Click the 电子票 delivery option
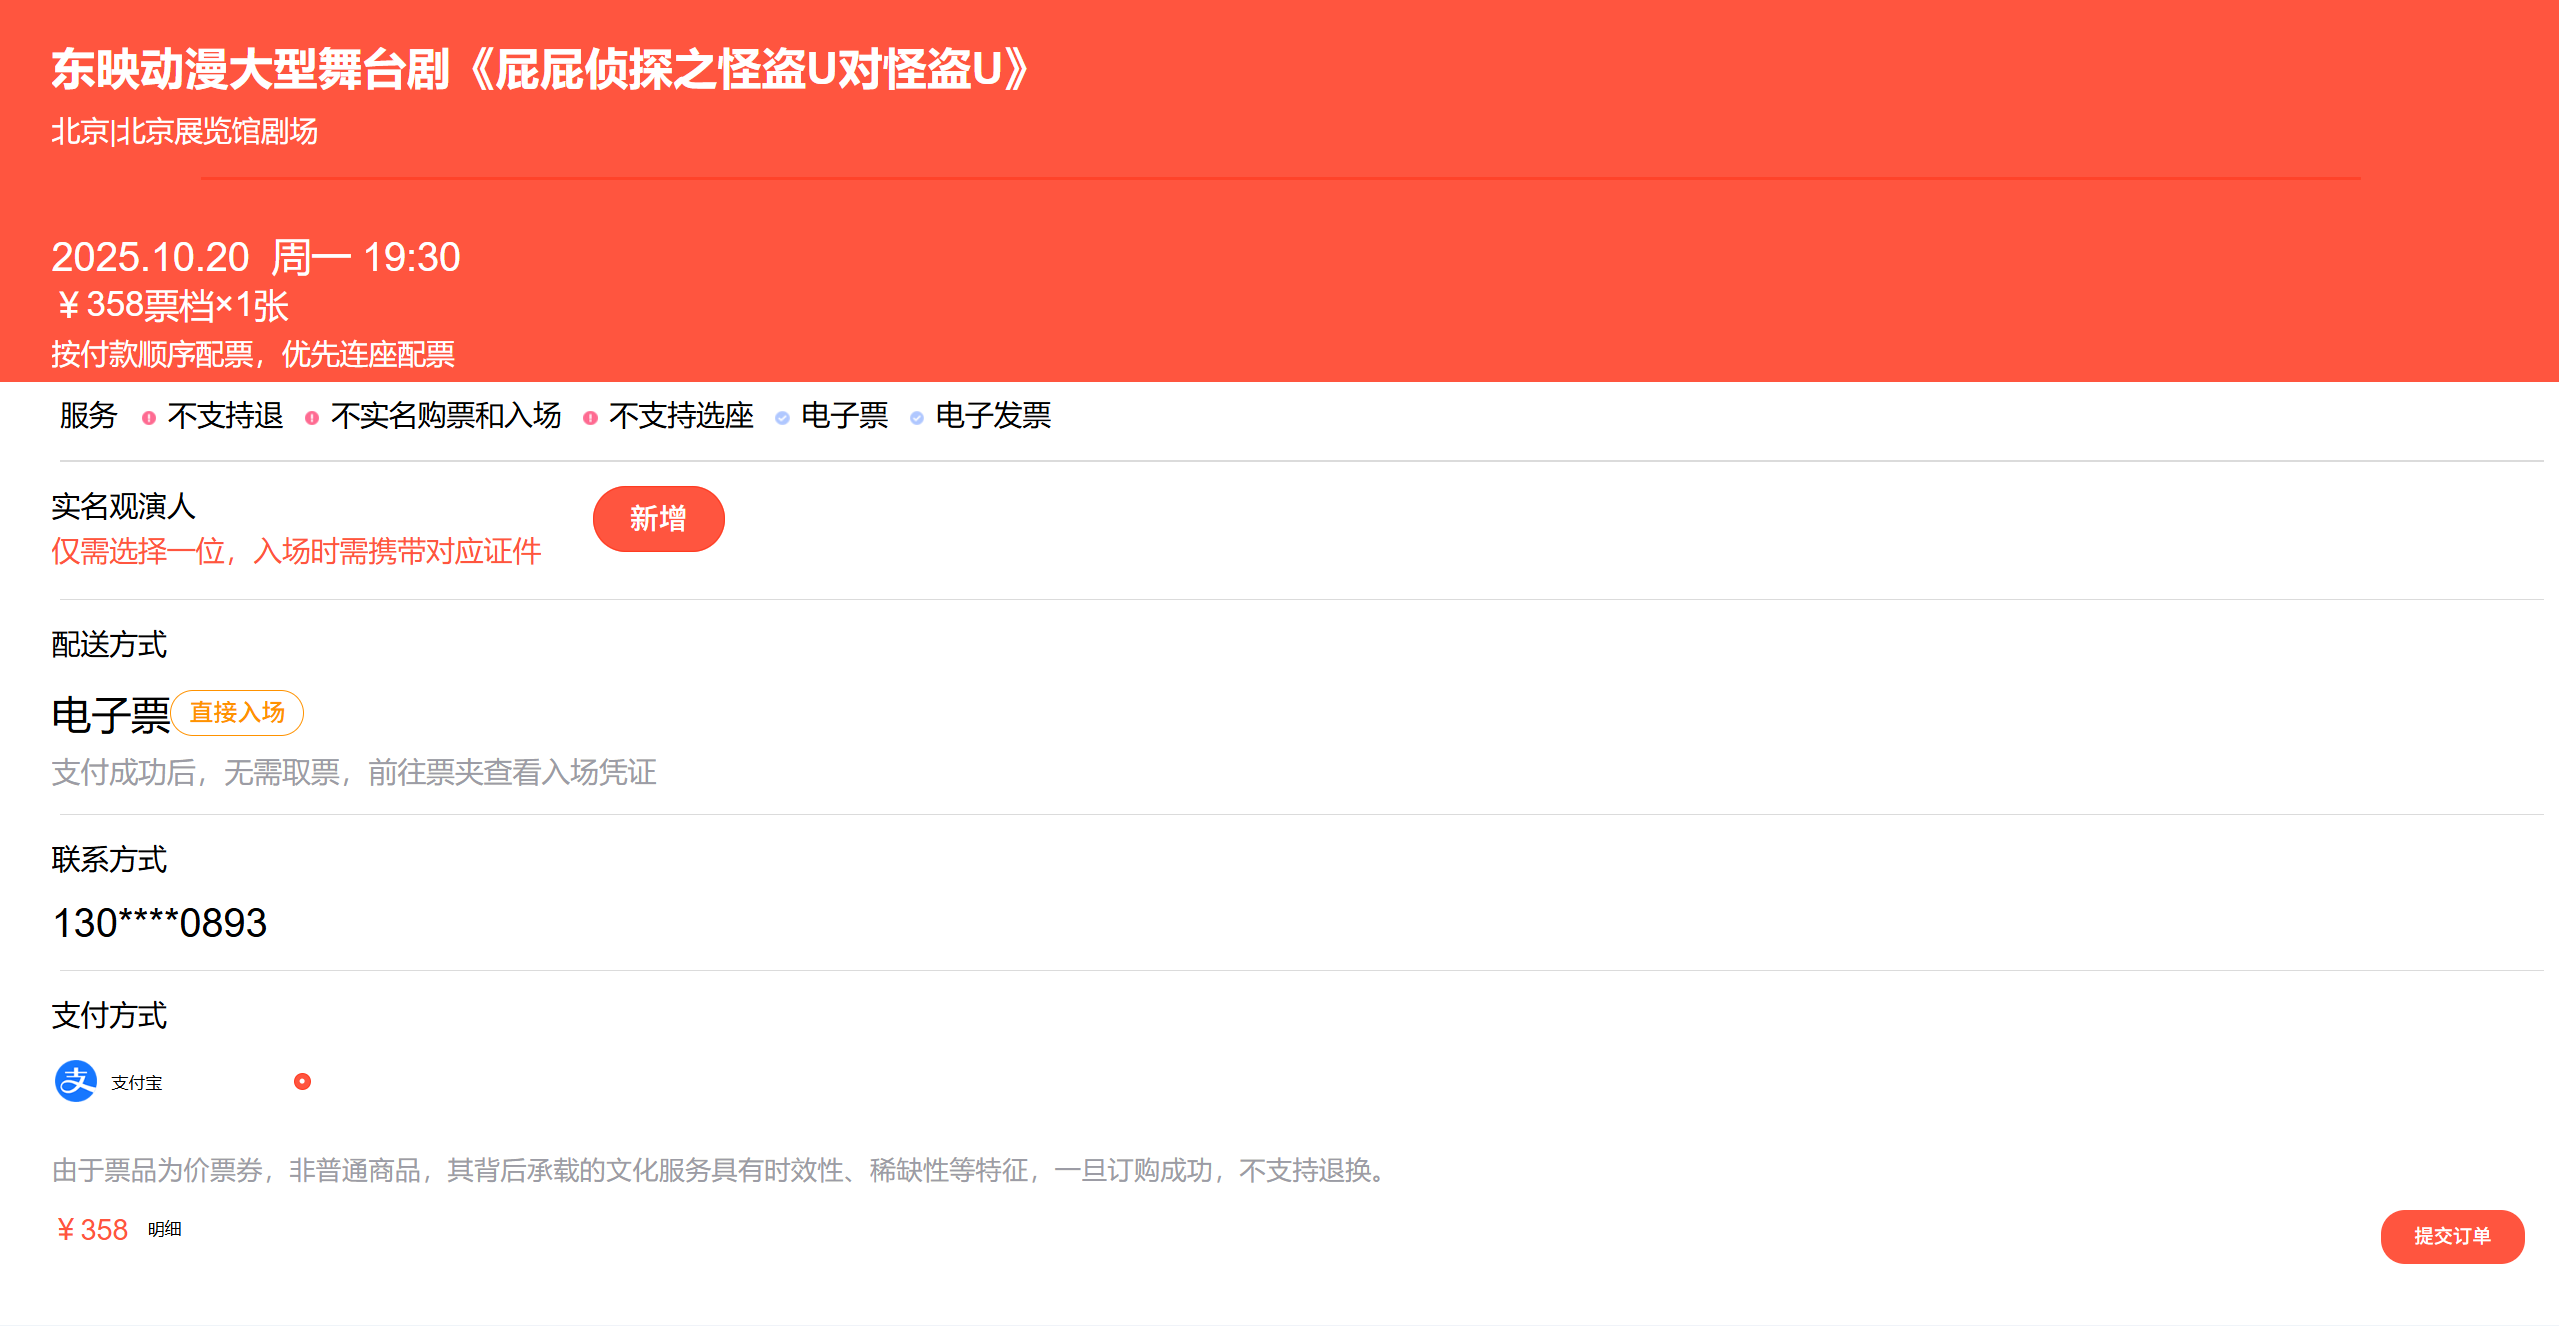The width and height of the screenshot is (2559, 1326). pos(110,716)
